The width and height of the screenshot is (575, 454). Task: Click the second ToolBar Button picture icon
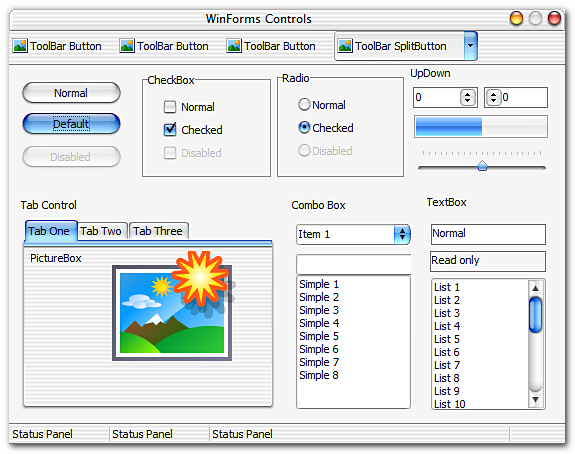point(127,46)
